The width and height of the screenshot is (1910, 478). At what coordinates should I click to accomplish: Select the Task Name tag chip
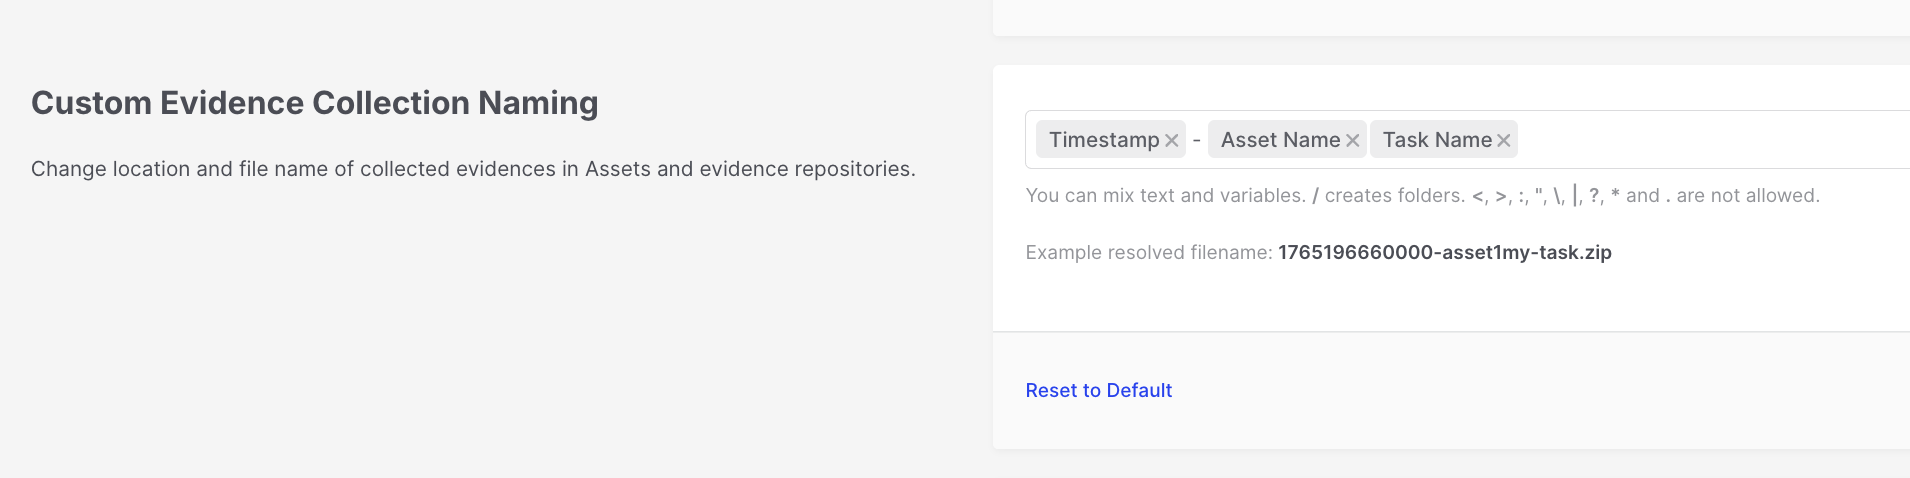(x=1436, y=140)
